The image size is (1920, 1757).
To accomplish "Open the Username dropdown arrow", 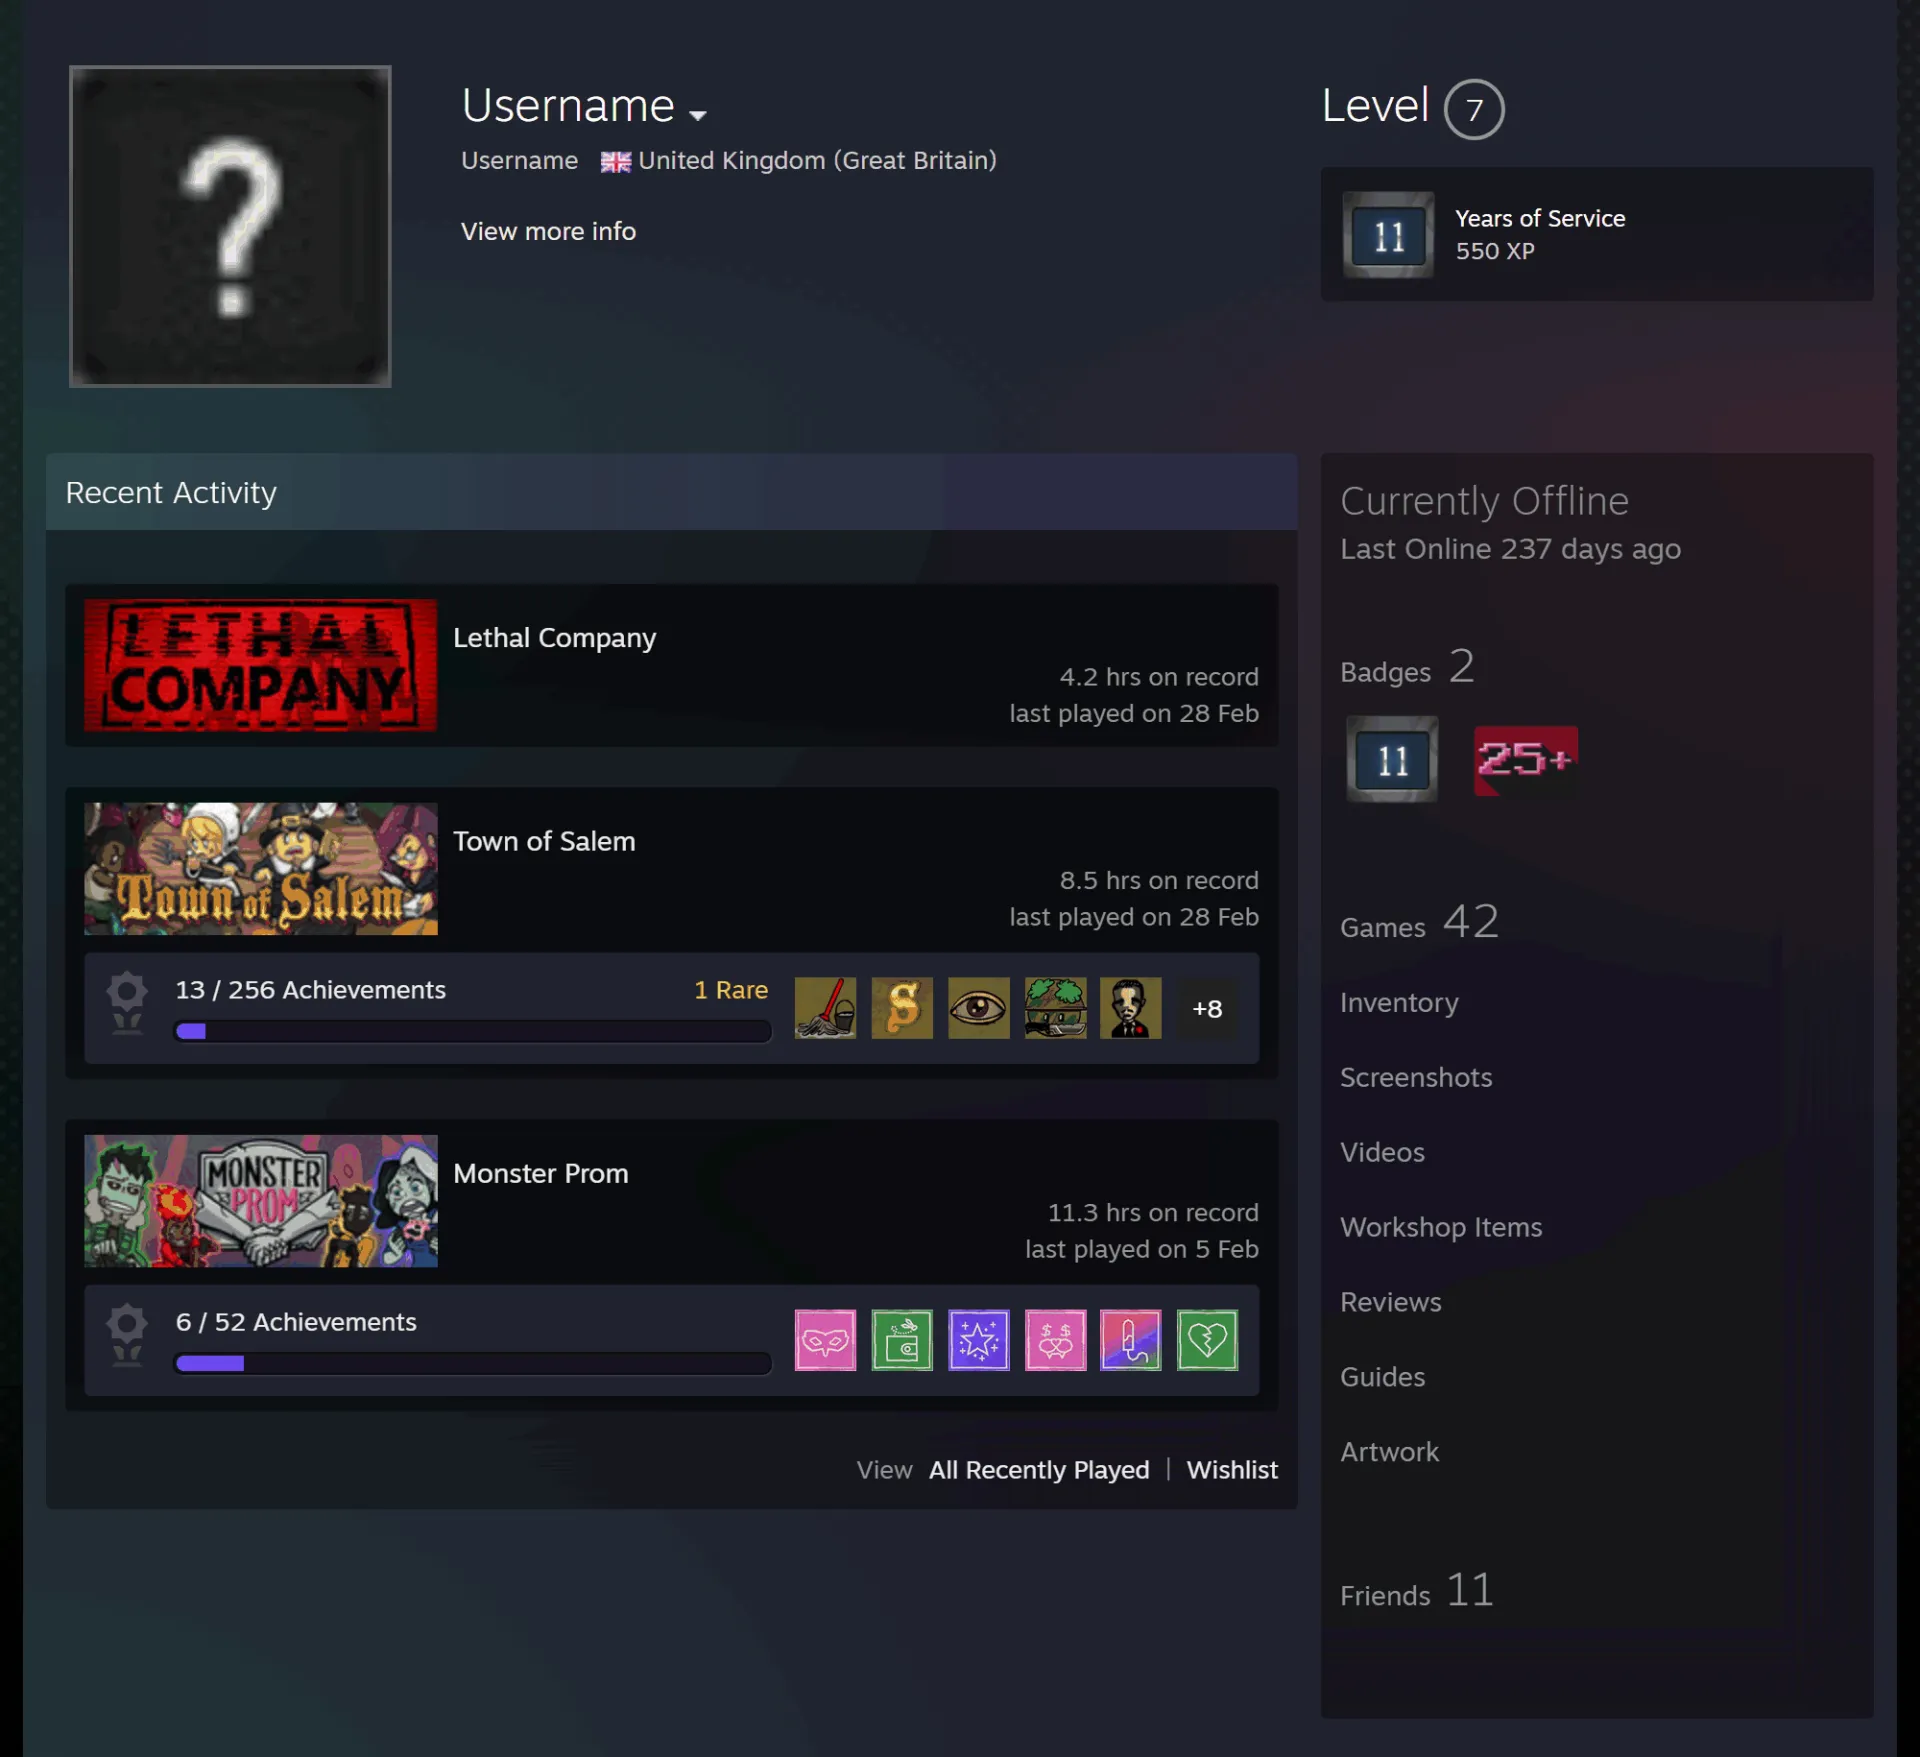I will click(x=698, y=114).
